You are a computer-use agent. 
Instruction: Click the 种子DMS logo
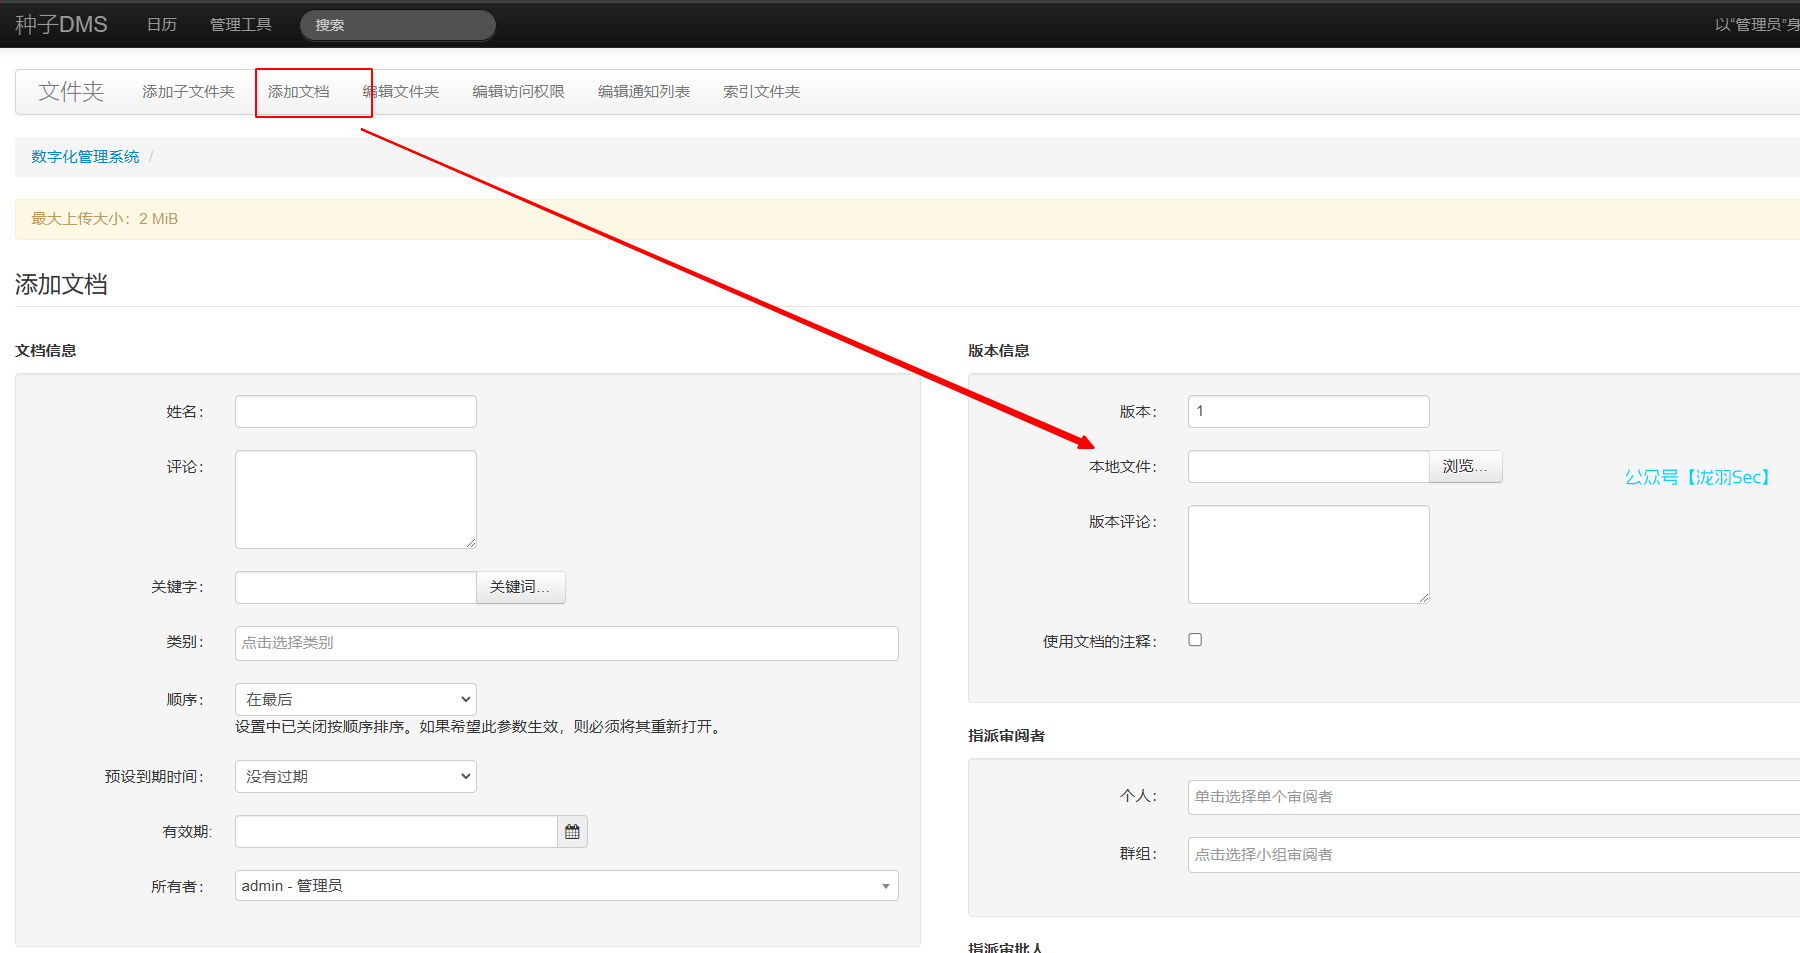point(61,24)
